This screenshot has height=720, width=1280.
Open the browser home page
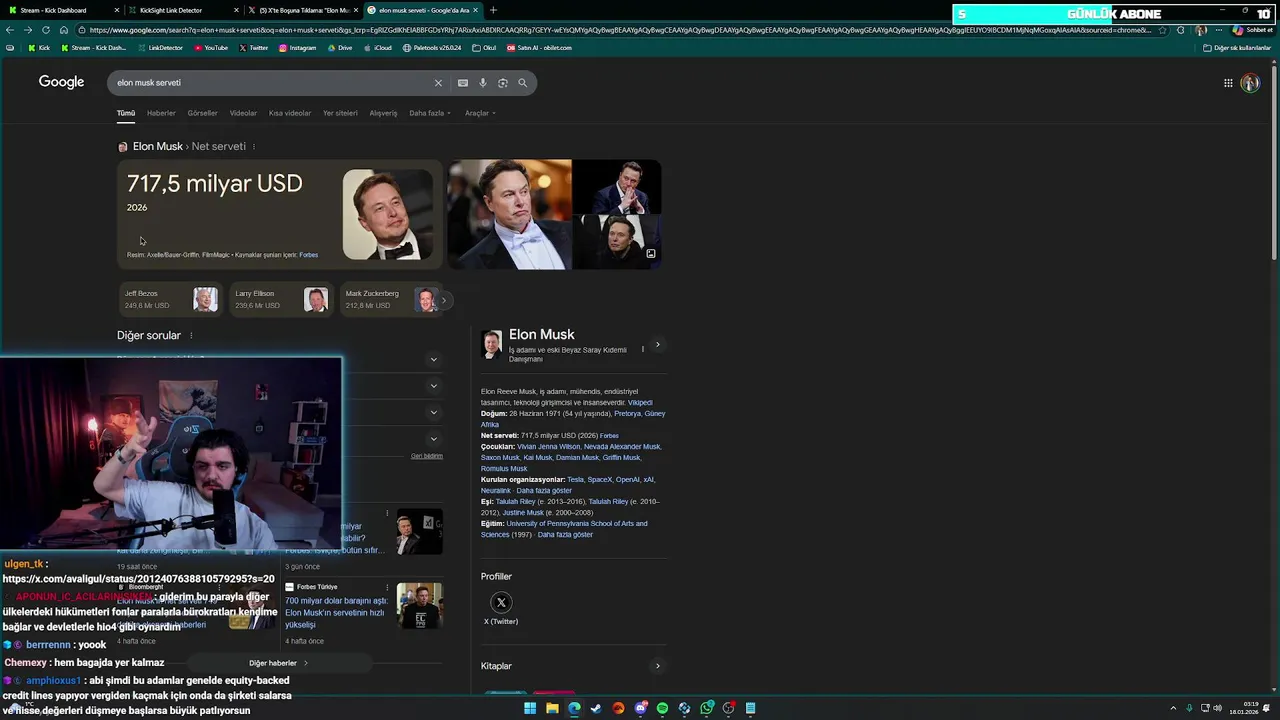click(63, 30)
